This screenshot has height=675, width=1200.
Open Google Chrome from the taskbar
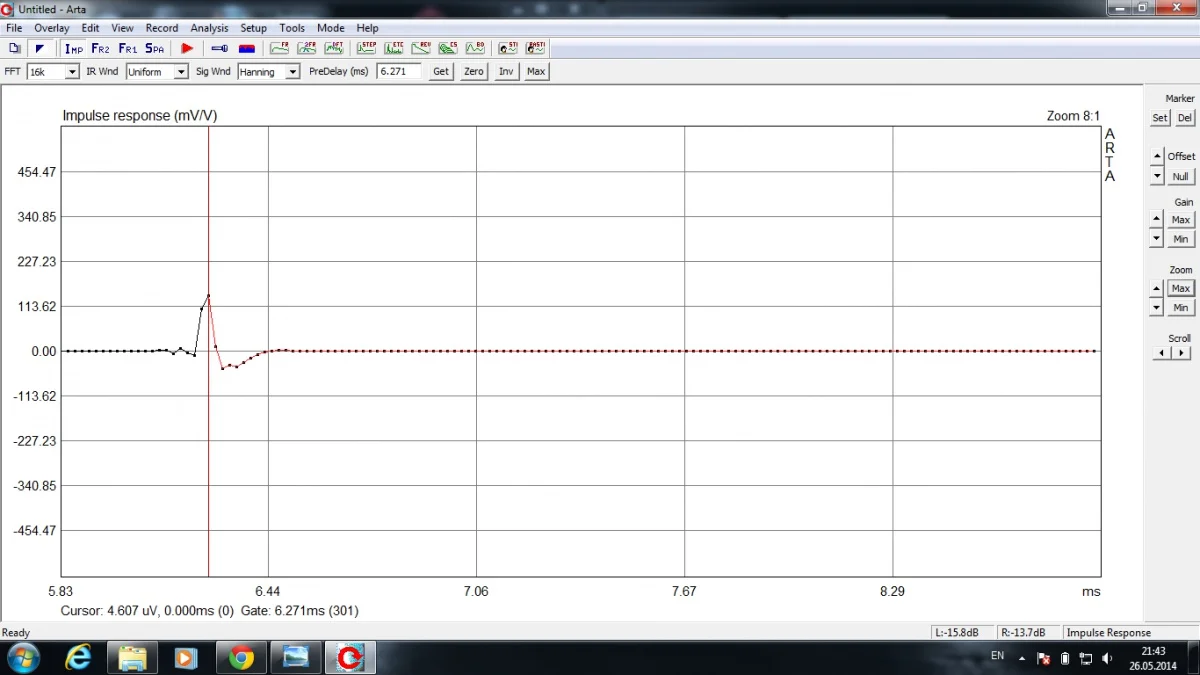[241, 658]
